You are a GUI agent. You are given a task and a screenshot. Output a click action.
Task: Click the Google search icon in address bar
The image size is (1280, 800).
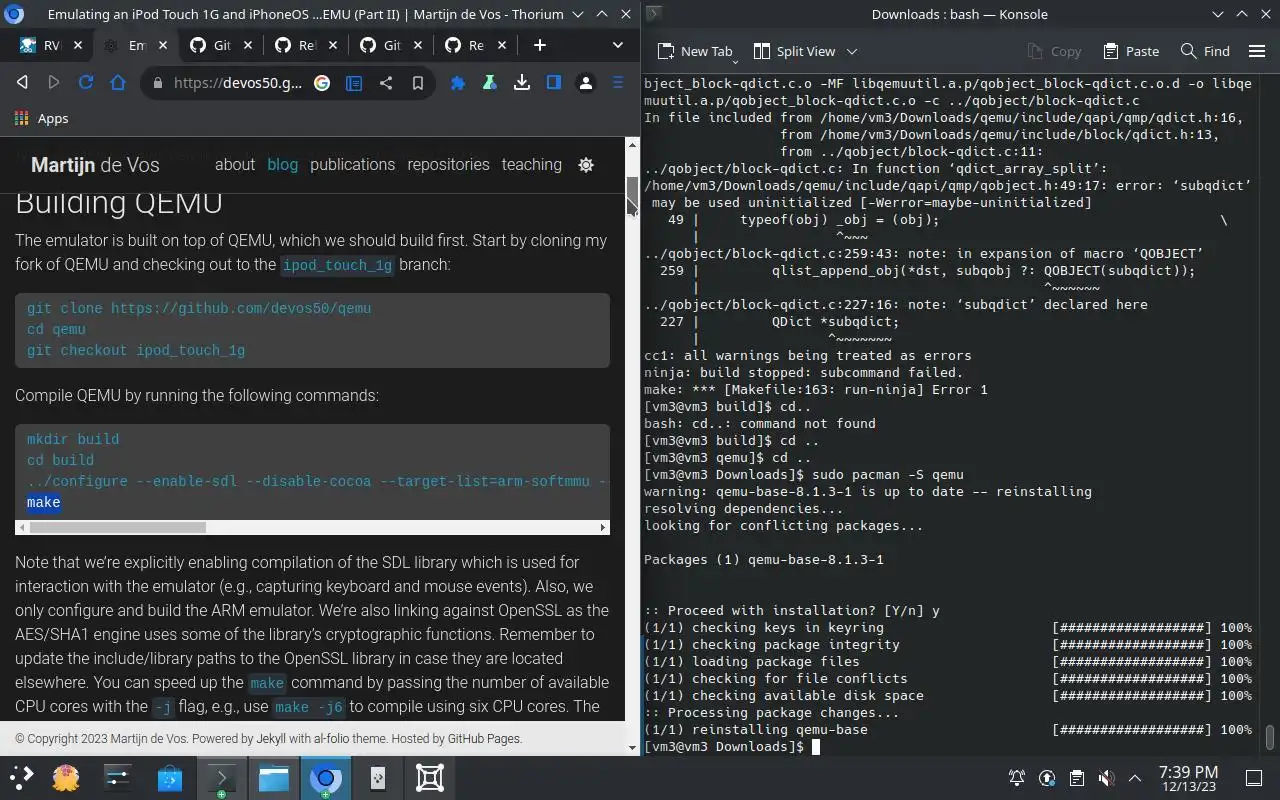click(x=322, y=83)
